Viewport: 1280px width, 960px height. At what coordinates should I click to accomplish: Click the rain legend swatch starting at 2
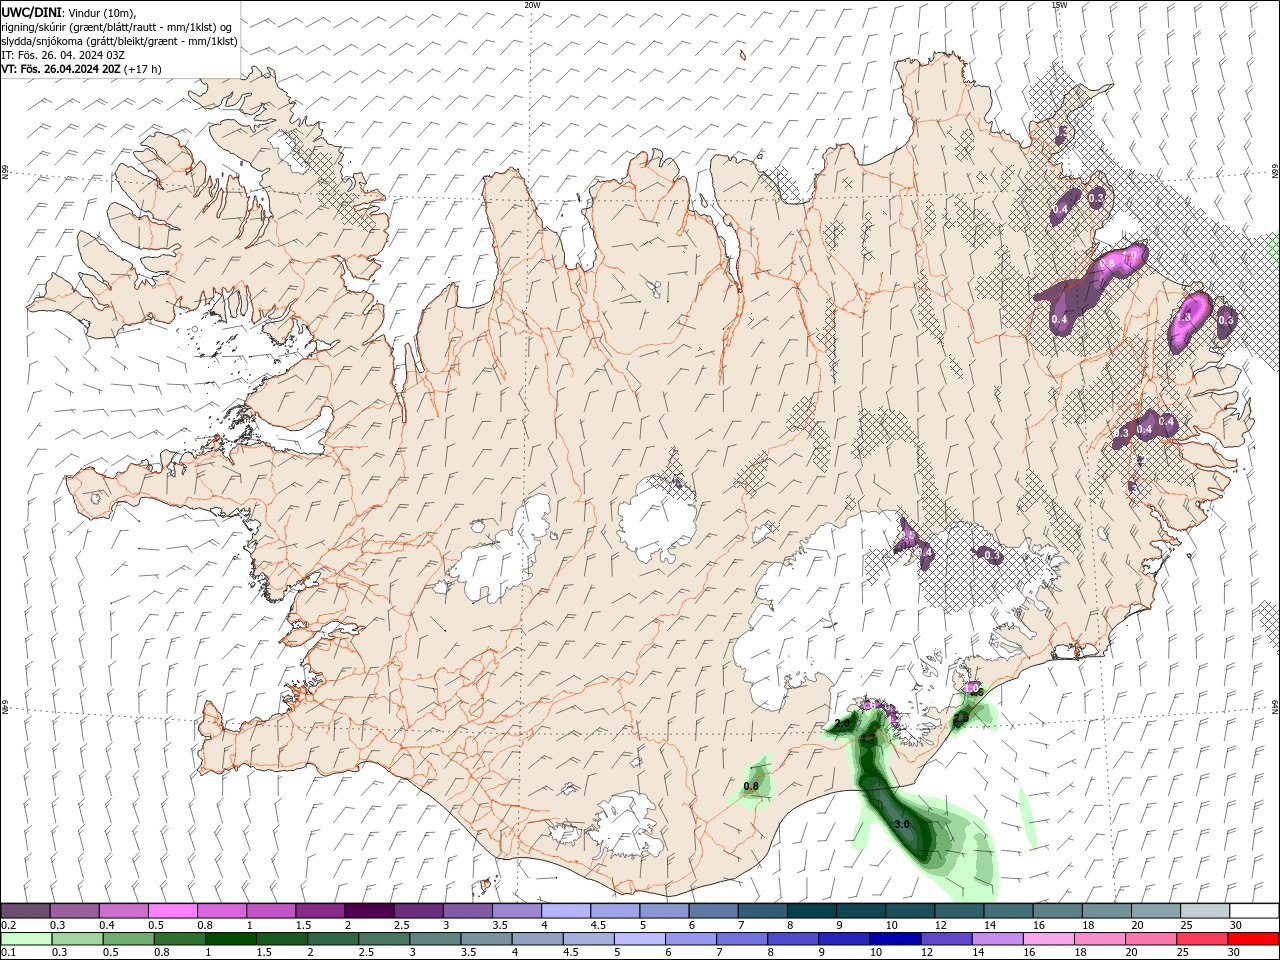click(332, 939)
